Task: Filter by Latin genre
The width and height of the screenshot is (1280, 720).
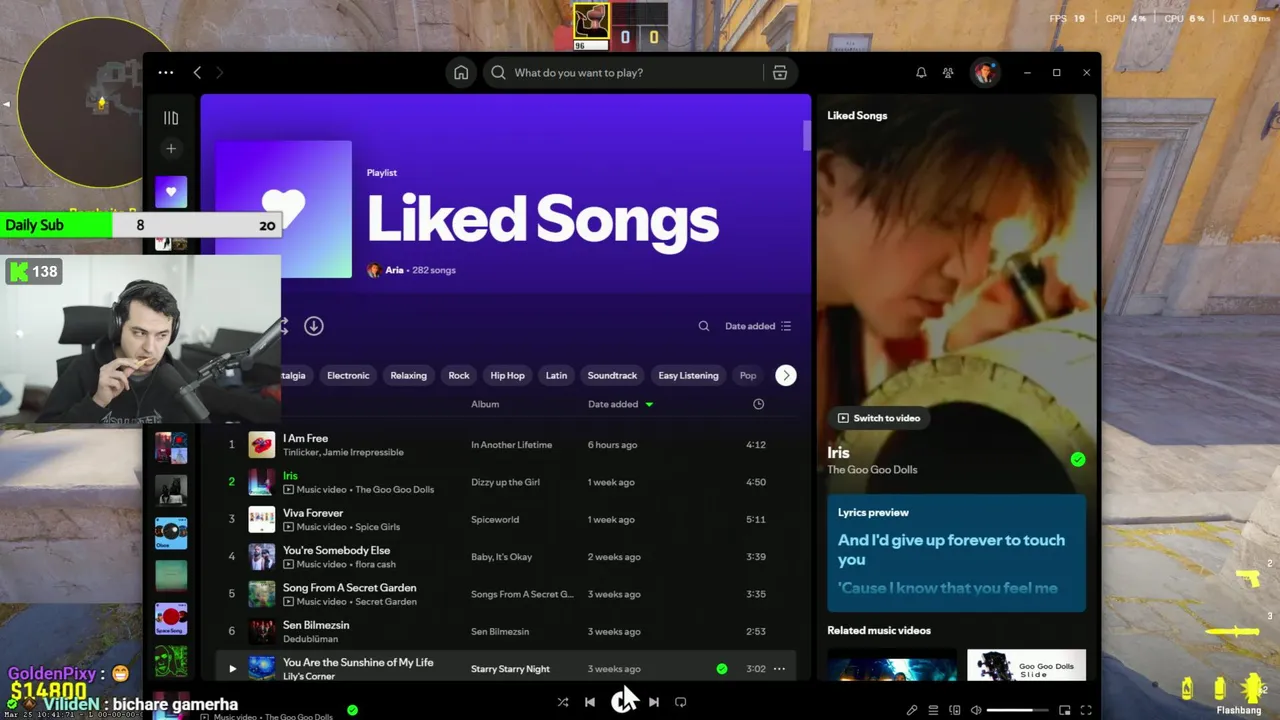Action: tap(556, 376)
